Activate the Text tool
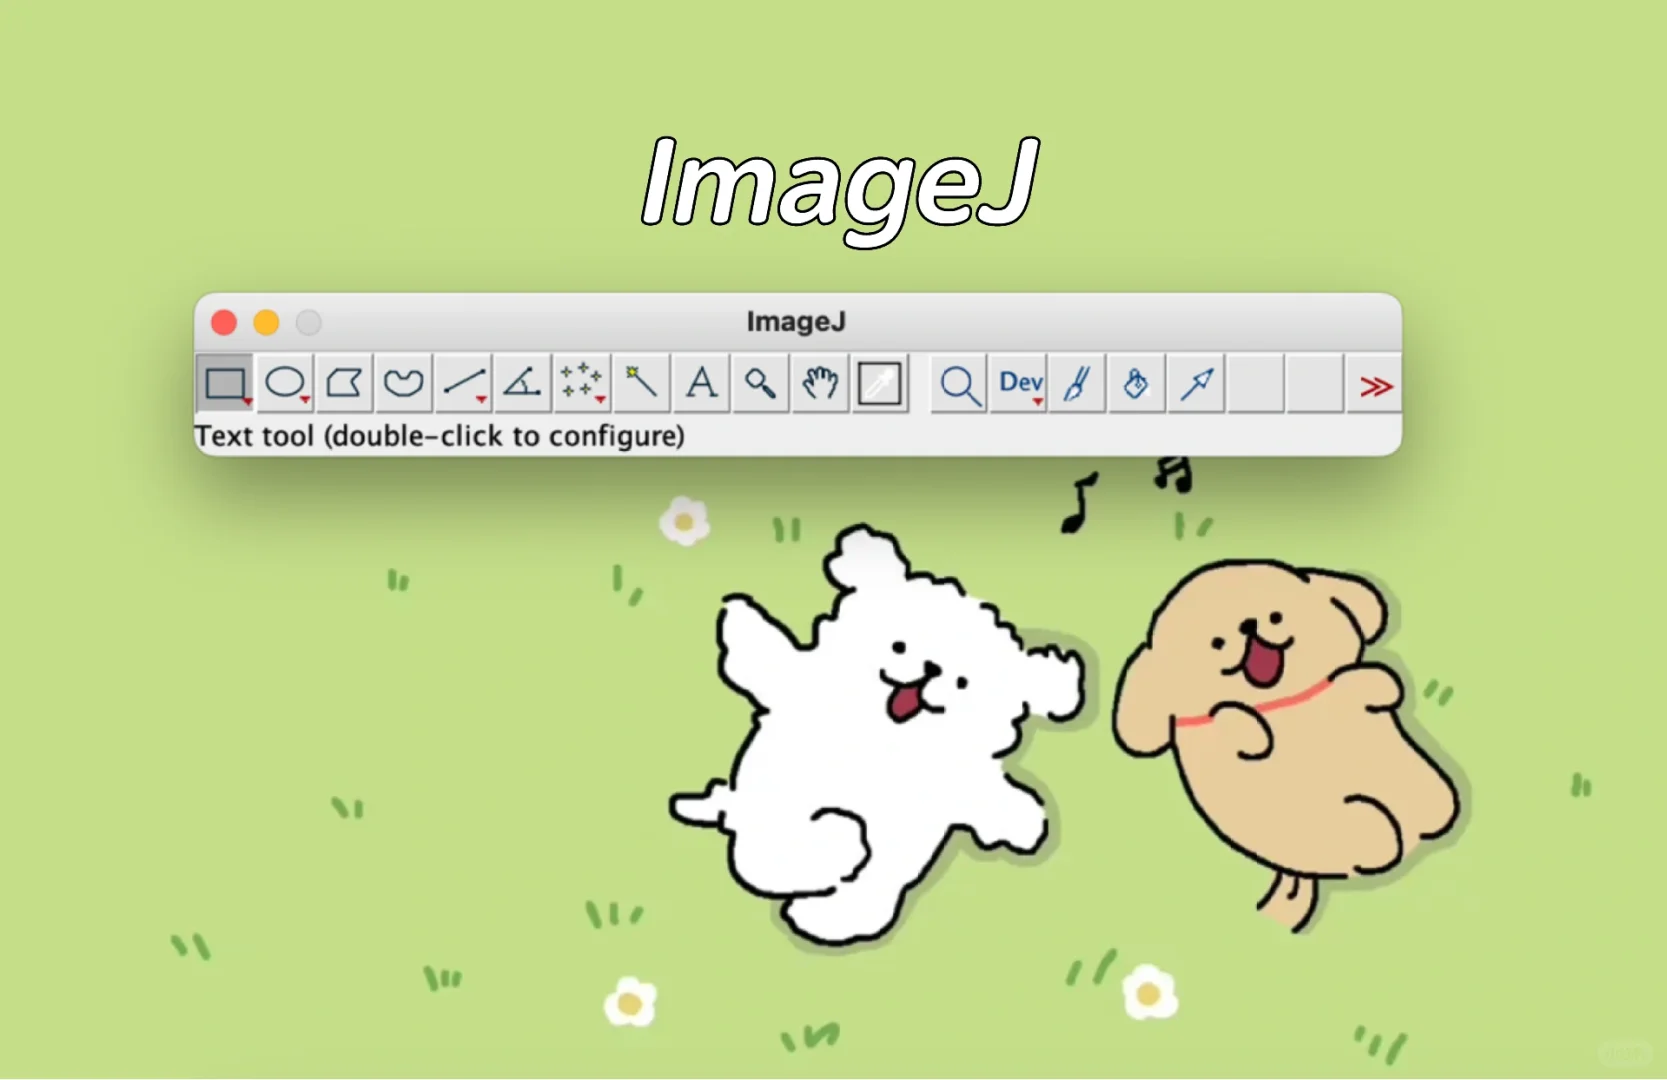This screenshot has height=1080, width=1667. pos(701,383)
